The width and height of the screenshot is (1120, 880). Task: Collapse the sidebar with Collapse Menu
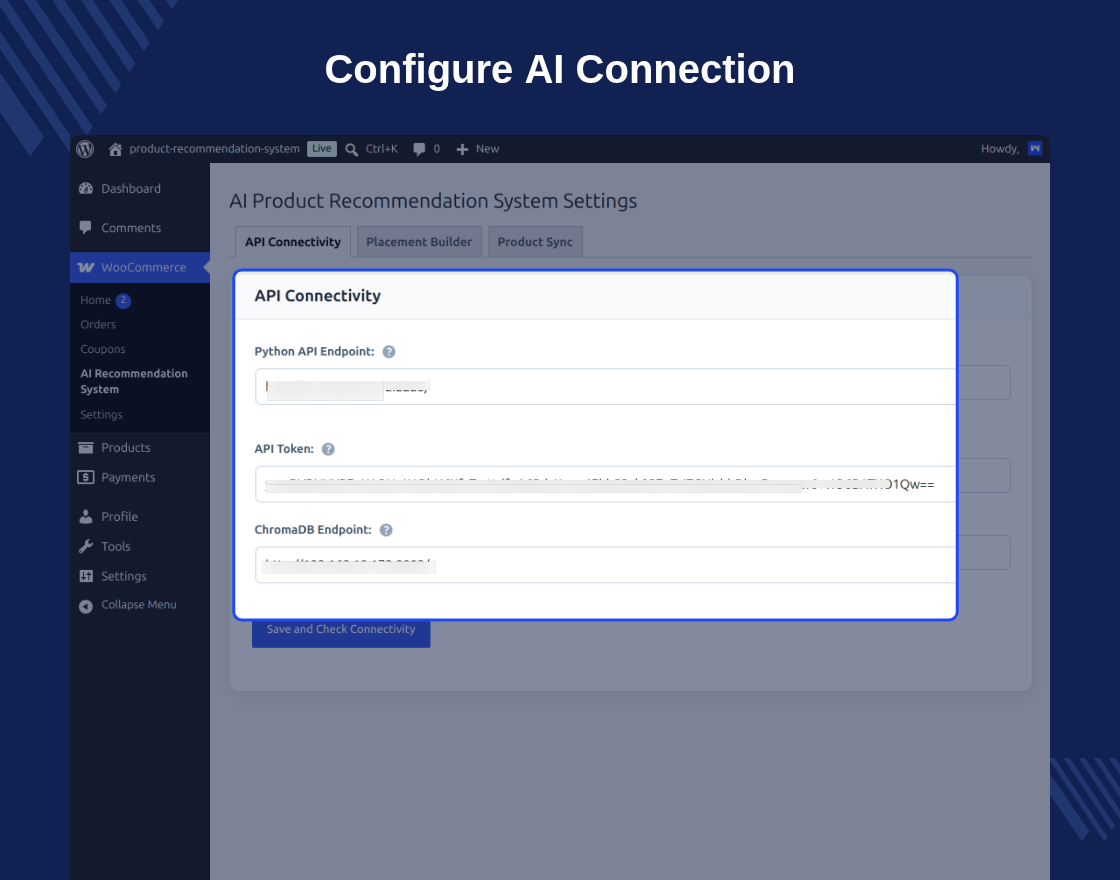(x=139, y=604)
